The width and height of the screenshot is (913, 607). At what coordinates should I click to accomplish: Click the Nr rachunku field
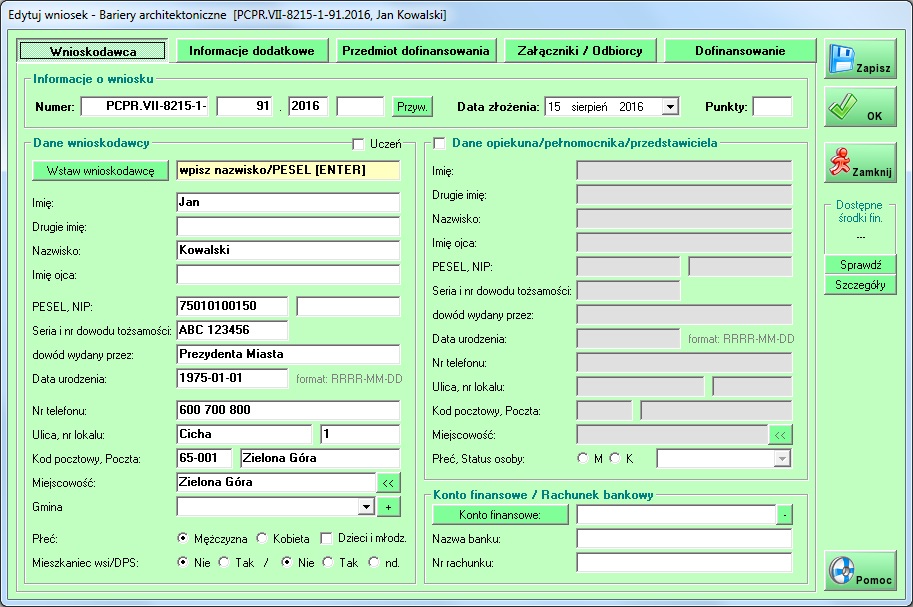click(684, 563)
